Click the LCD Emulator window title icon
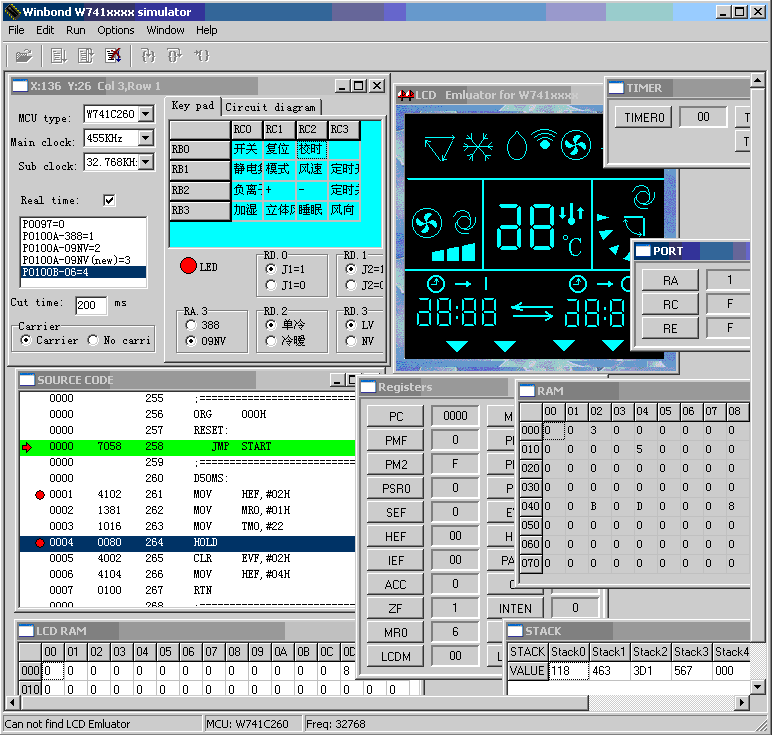The width and height of the screenshot is (772, 735). click(406, 95)
